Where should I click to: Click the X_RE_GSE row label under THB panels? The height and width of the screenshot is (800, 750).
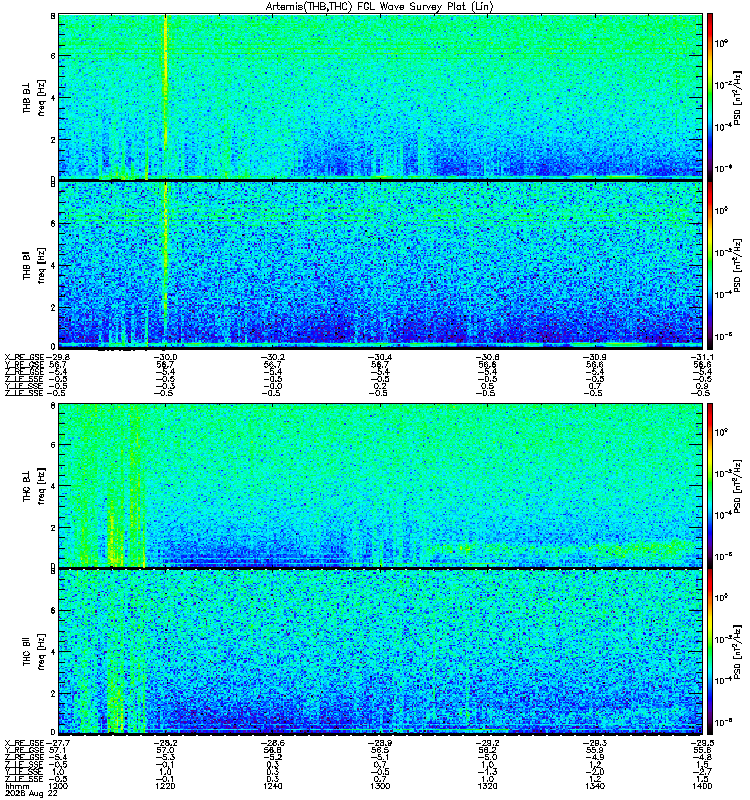tap(24, 357)
